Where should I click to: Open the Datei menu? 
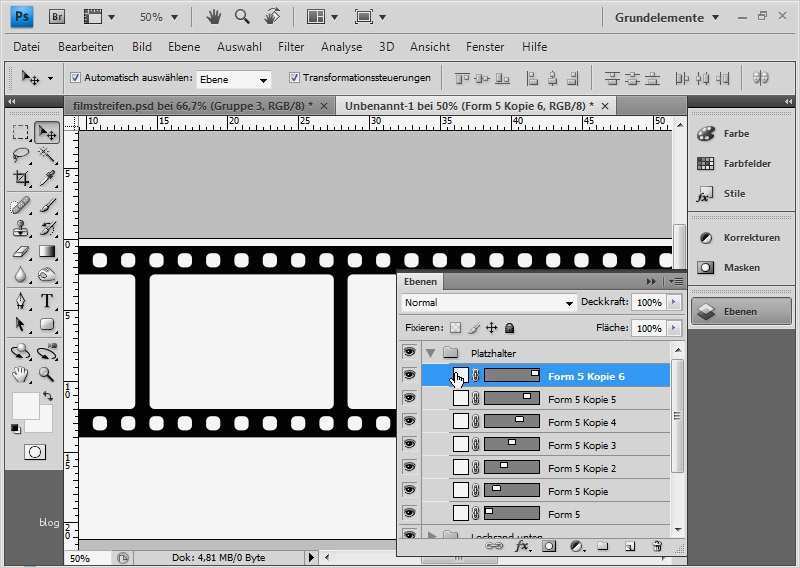click(27, 47)
